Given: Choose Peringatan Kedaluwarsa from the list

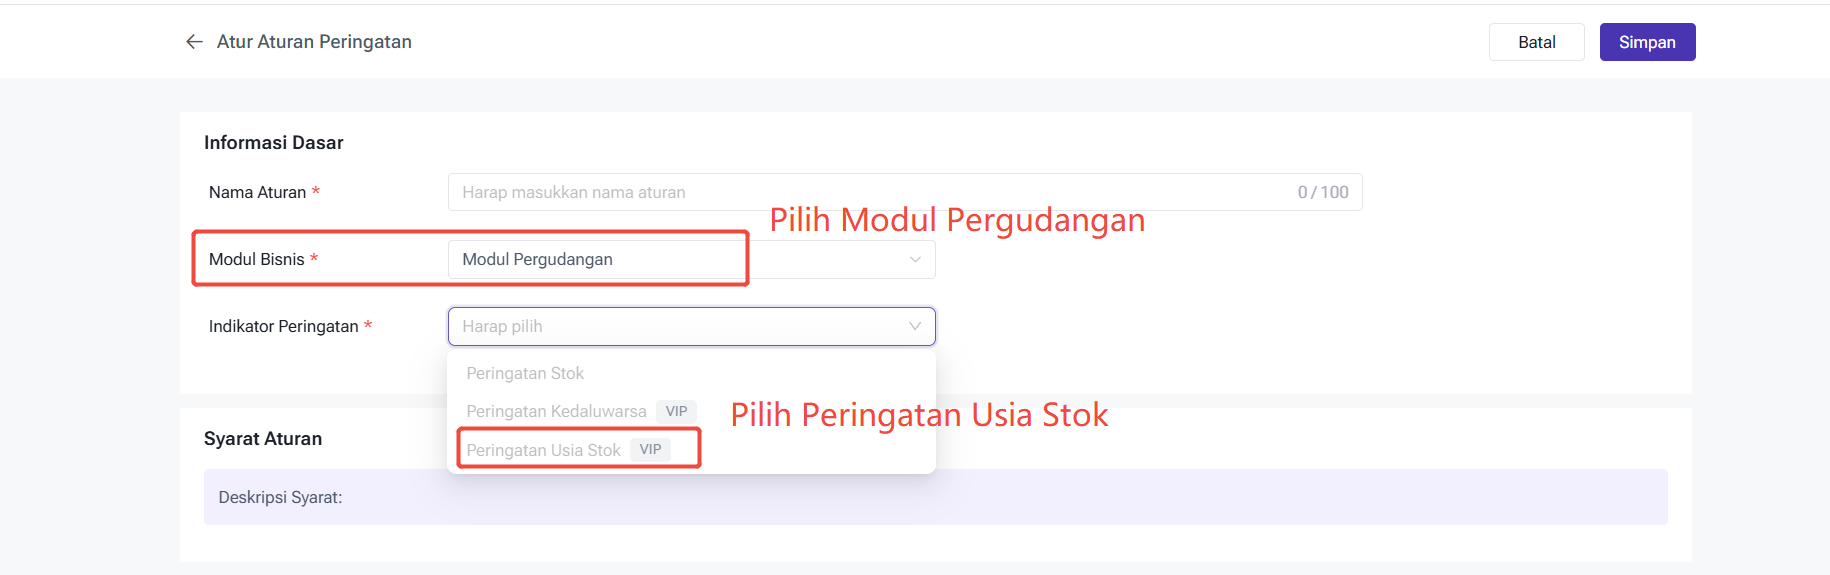Looking at the screenshot, I should pos(556,412).
